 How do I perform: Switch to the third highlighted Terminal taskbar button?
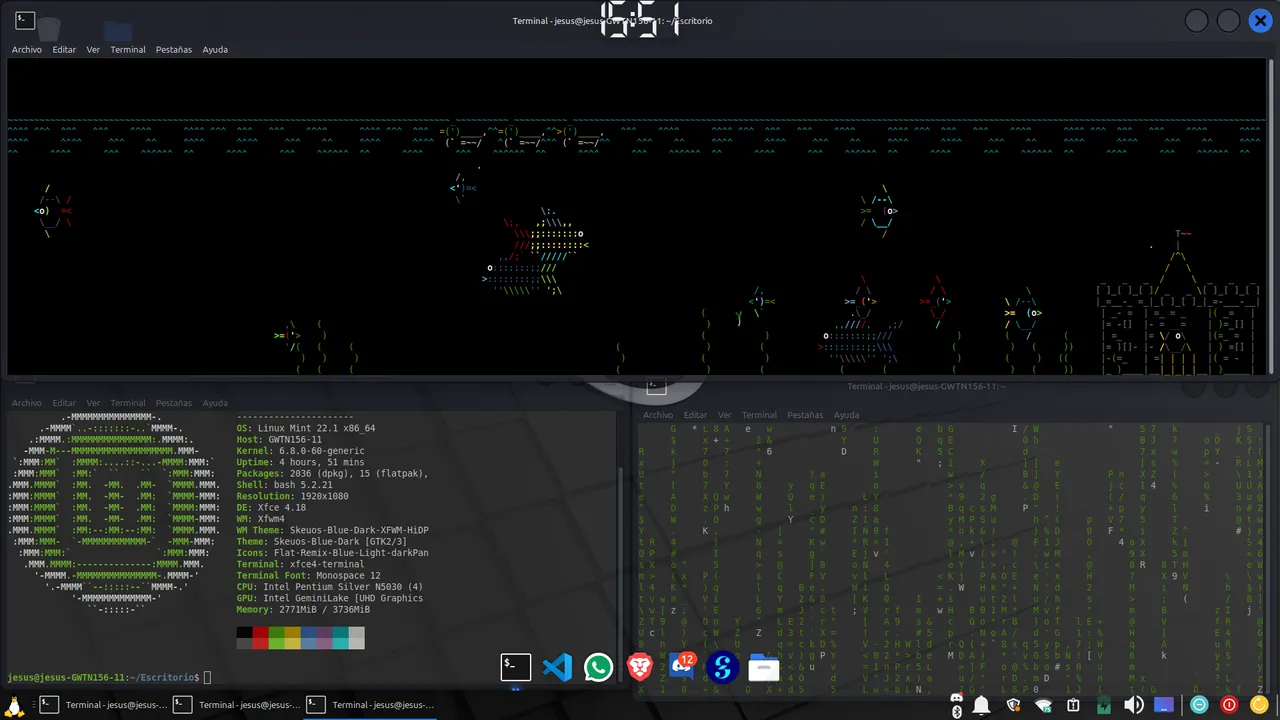[370, 705]
